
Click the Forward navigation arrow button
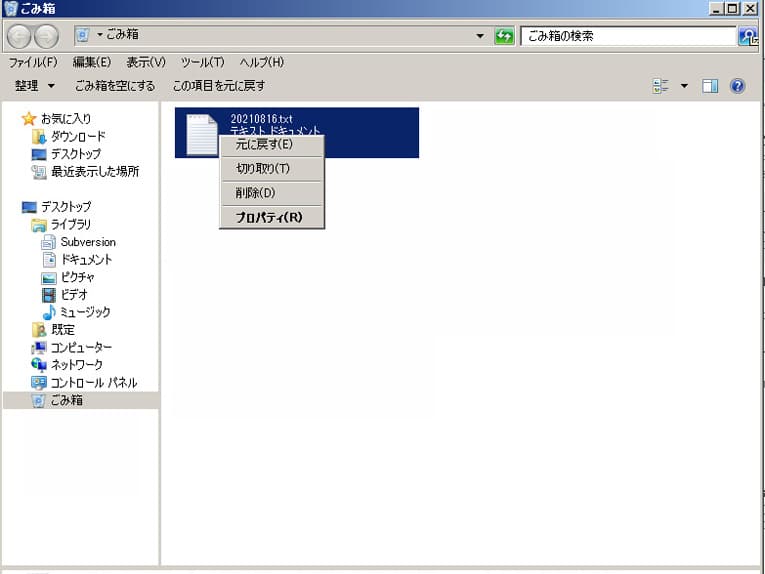[x=46, y=36]
